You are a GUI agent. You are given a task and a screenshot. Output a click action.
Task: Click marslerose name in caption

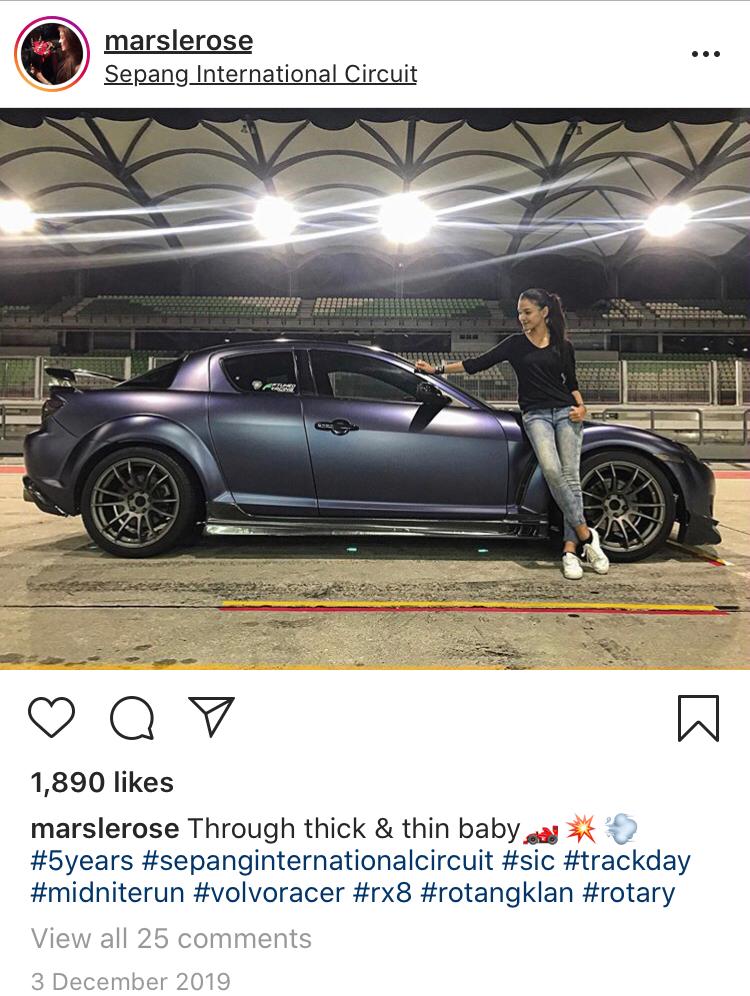(105, 829)
